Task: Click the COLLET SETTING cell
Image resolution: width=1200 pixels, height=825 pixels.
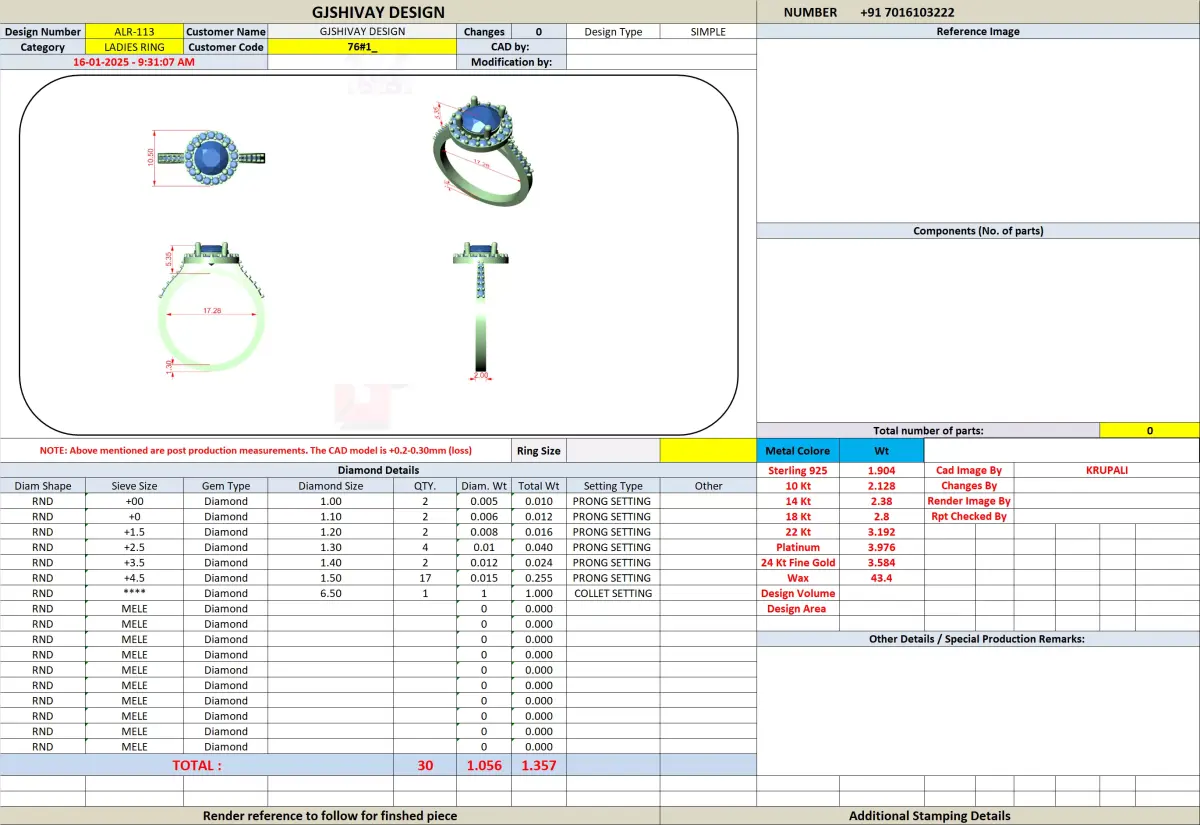Action: tap(613, 593)
